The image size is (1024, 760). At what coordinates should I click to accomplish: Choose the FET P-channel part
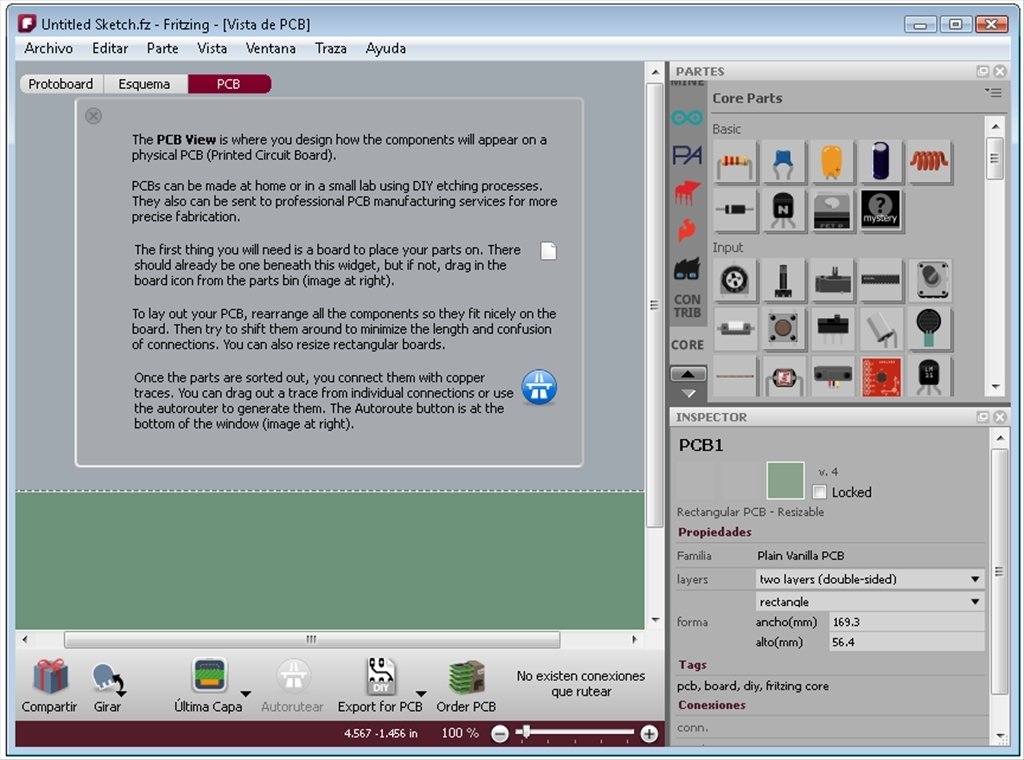[x=831, y=210]
